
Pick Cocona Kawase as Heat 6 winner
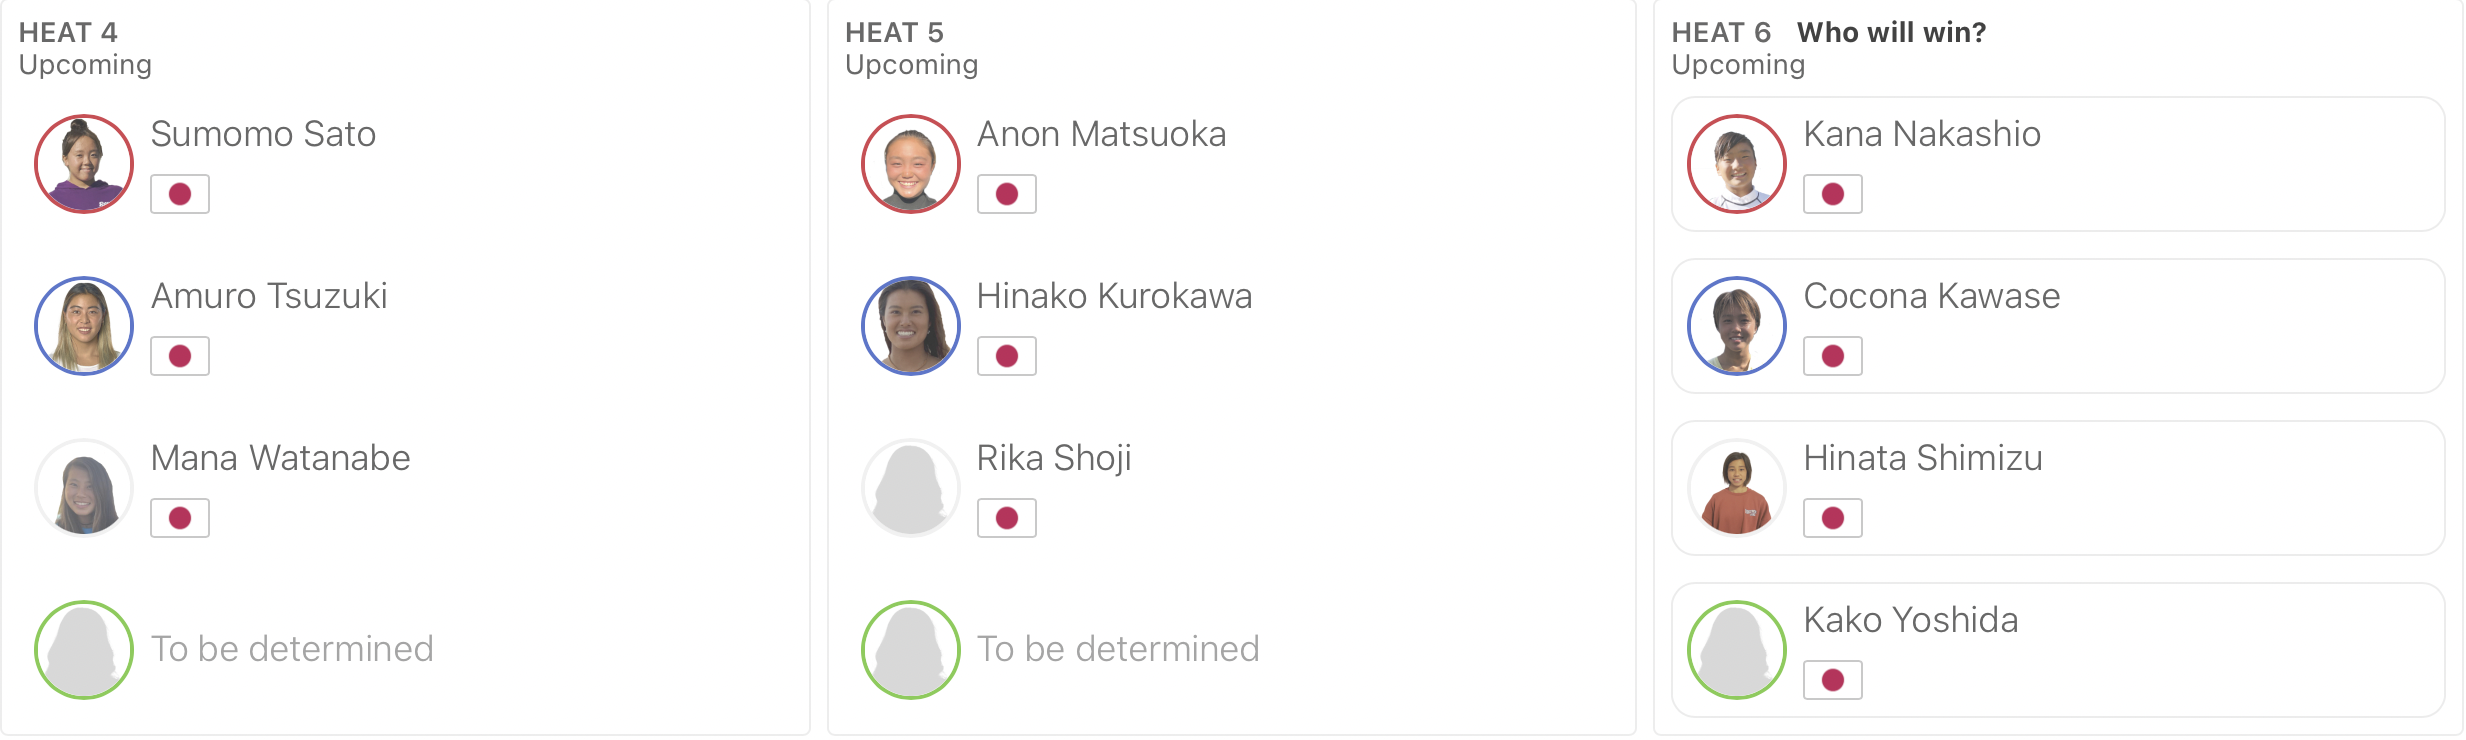pyautogui.click(x=2058, y=326)
